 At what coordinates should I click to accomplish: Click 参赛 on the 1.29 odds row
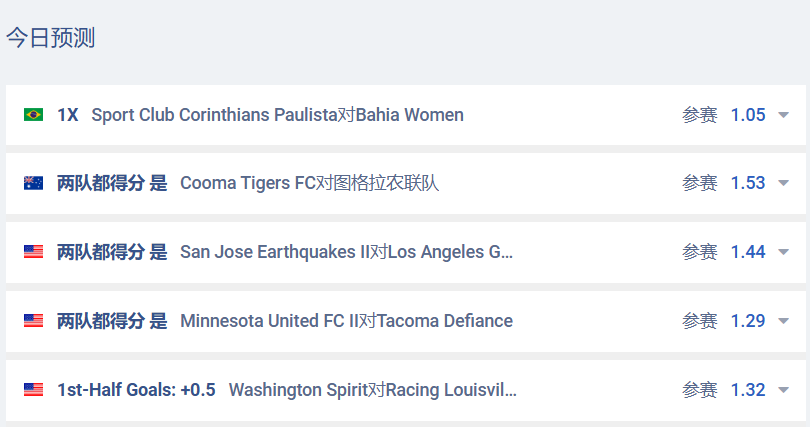700,321
